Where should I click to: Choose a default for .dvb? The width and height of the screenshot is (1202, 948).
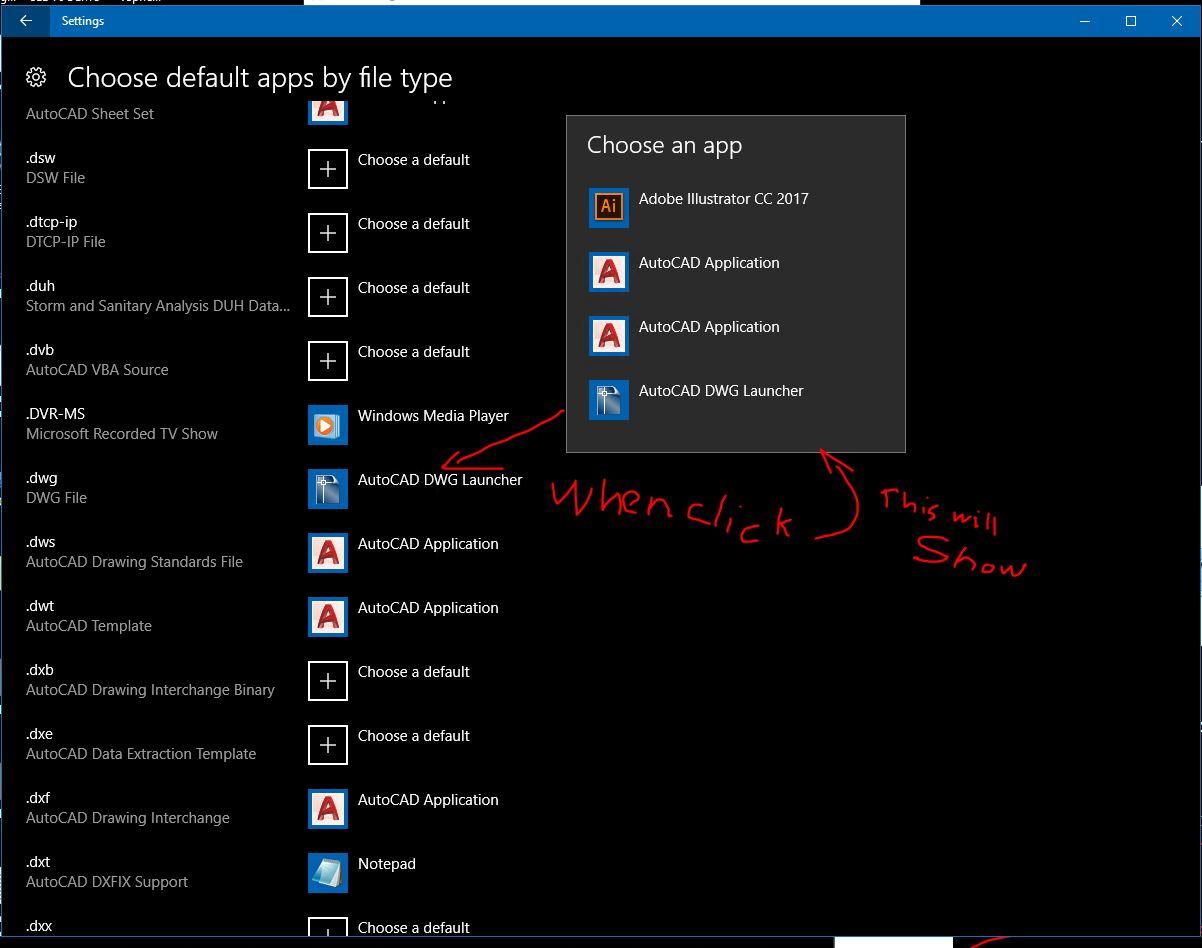click(414, 352)
